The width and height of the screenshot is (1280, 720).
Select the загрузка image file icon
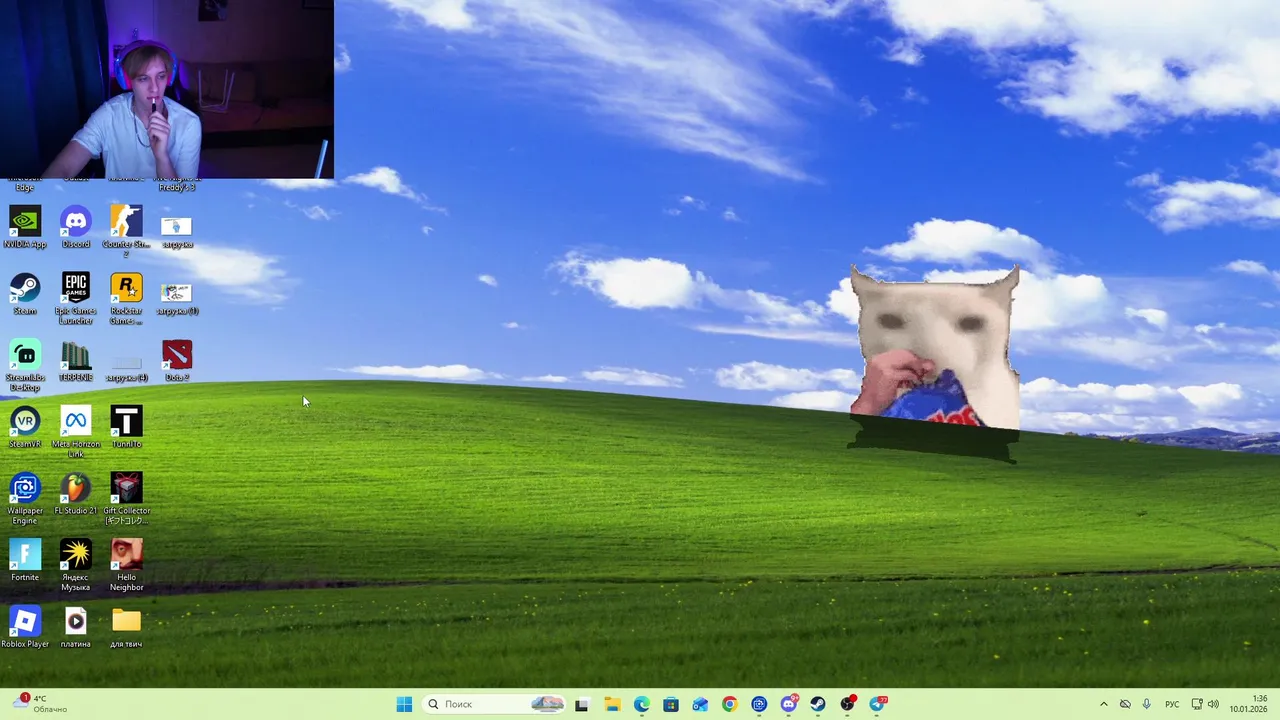[177, 232]
